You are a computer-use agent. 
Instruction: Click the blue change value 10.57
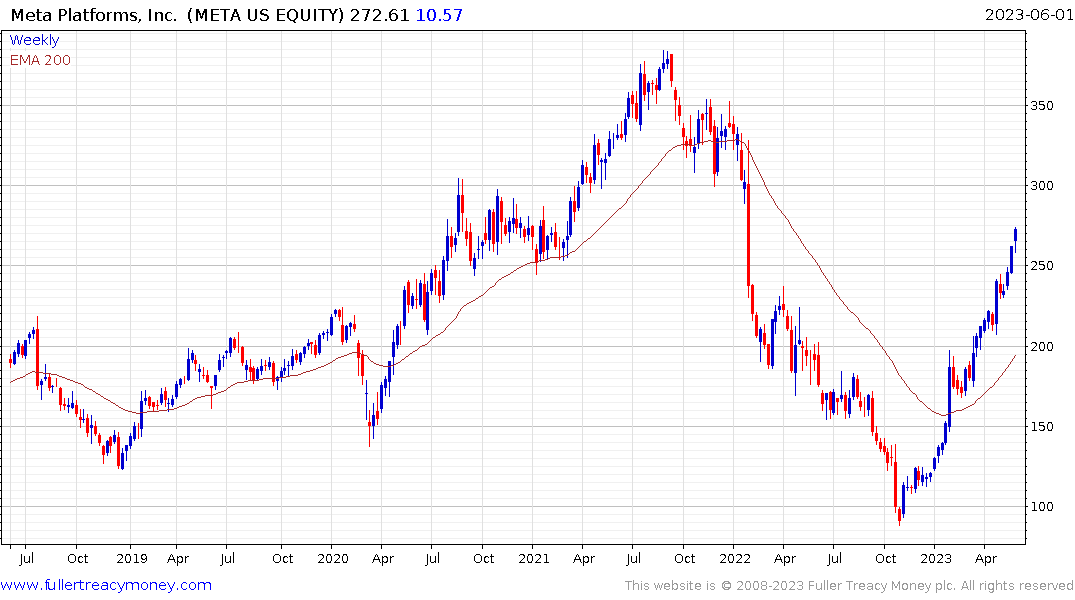coord(439,15)
